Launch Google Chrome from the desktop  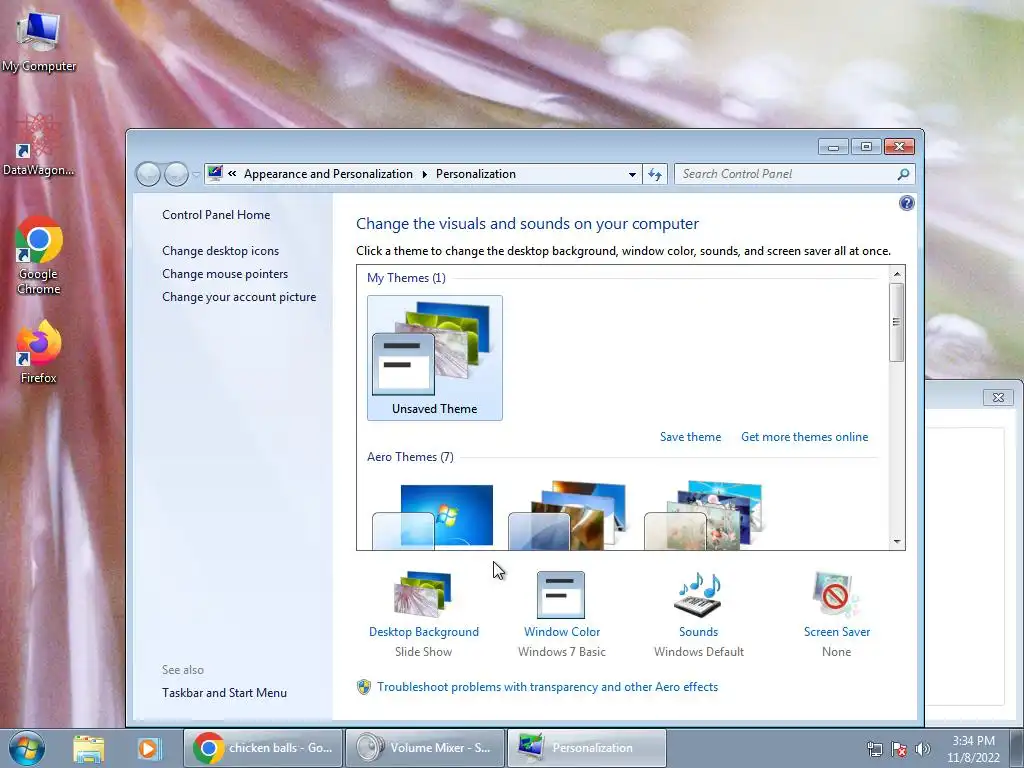(x=39, y=256)
